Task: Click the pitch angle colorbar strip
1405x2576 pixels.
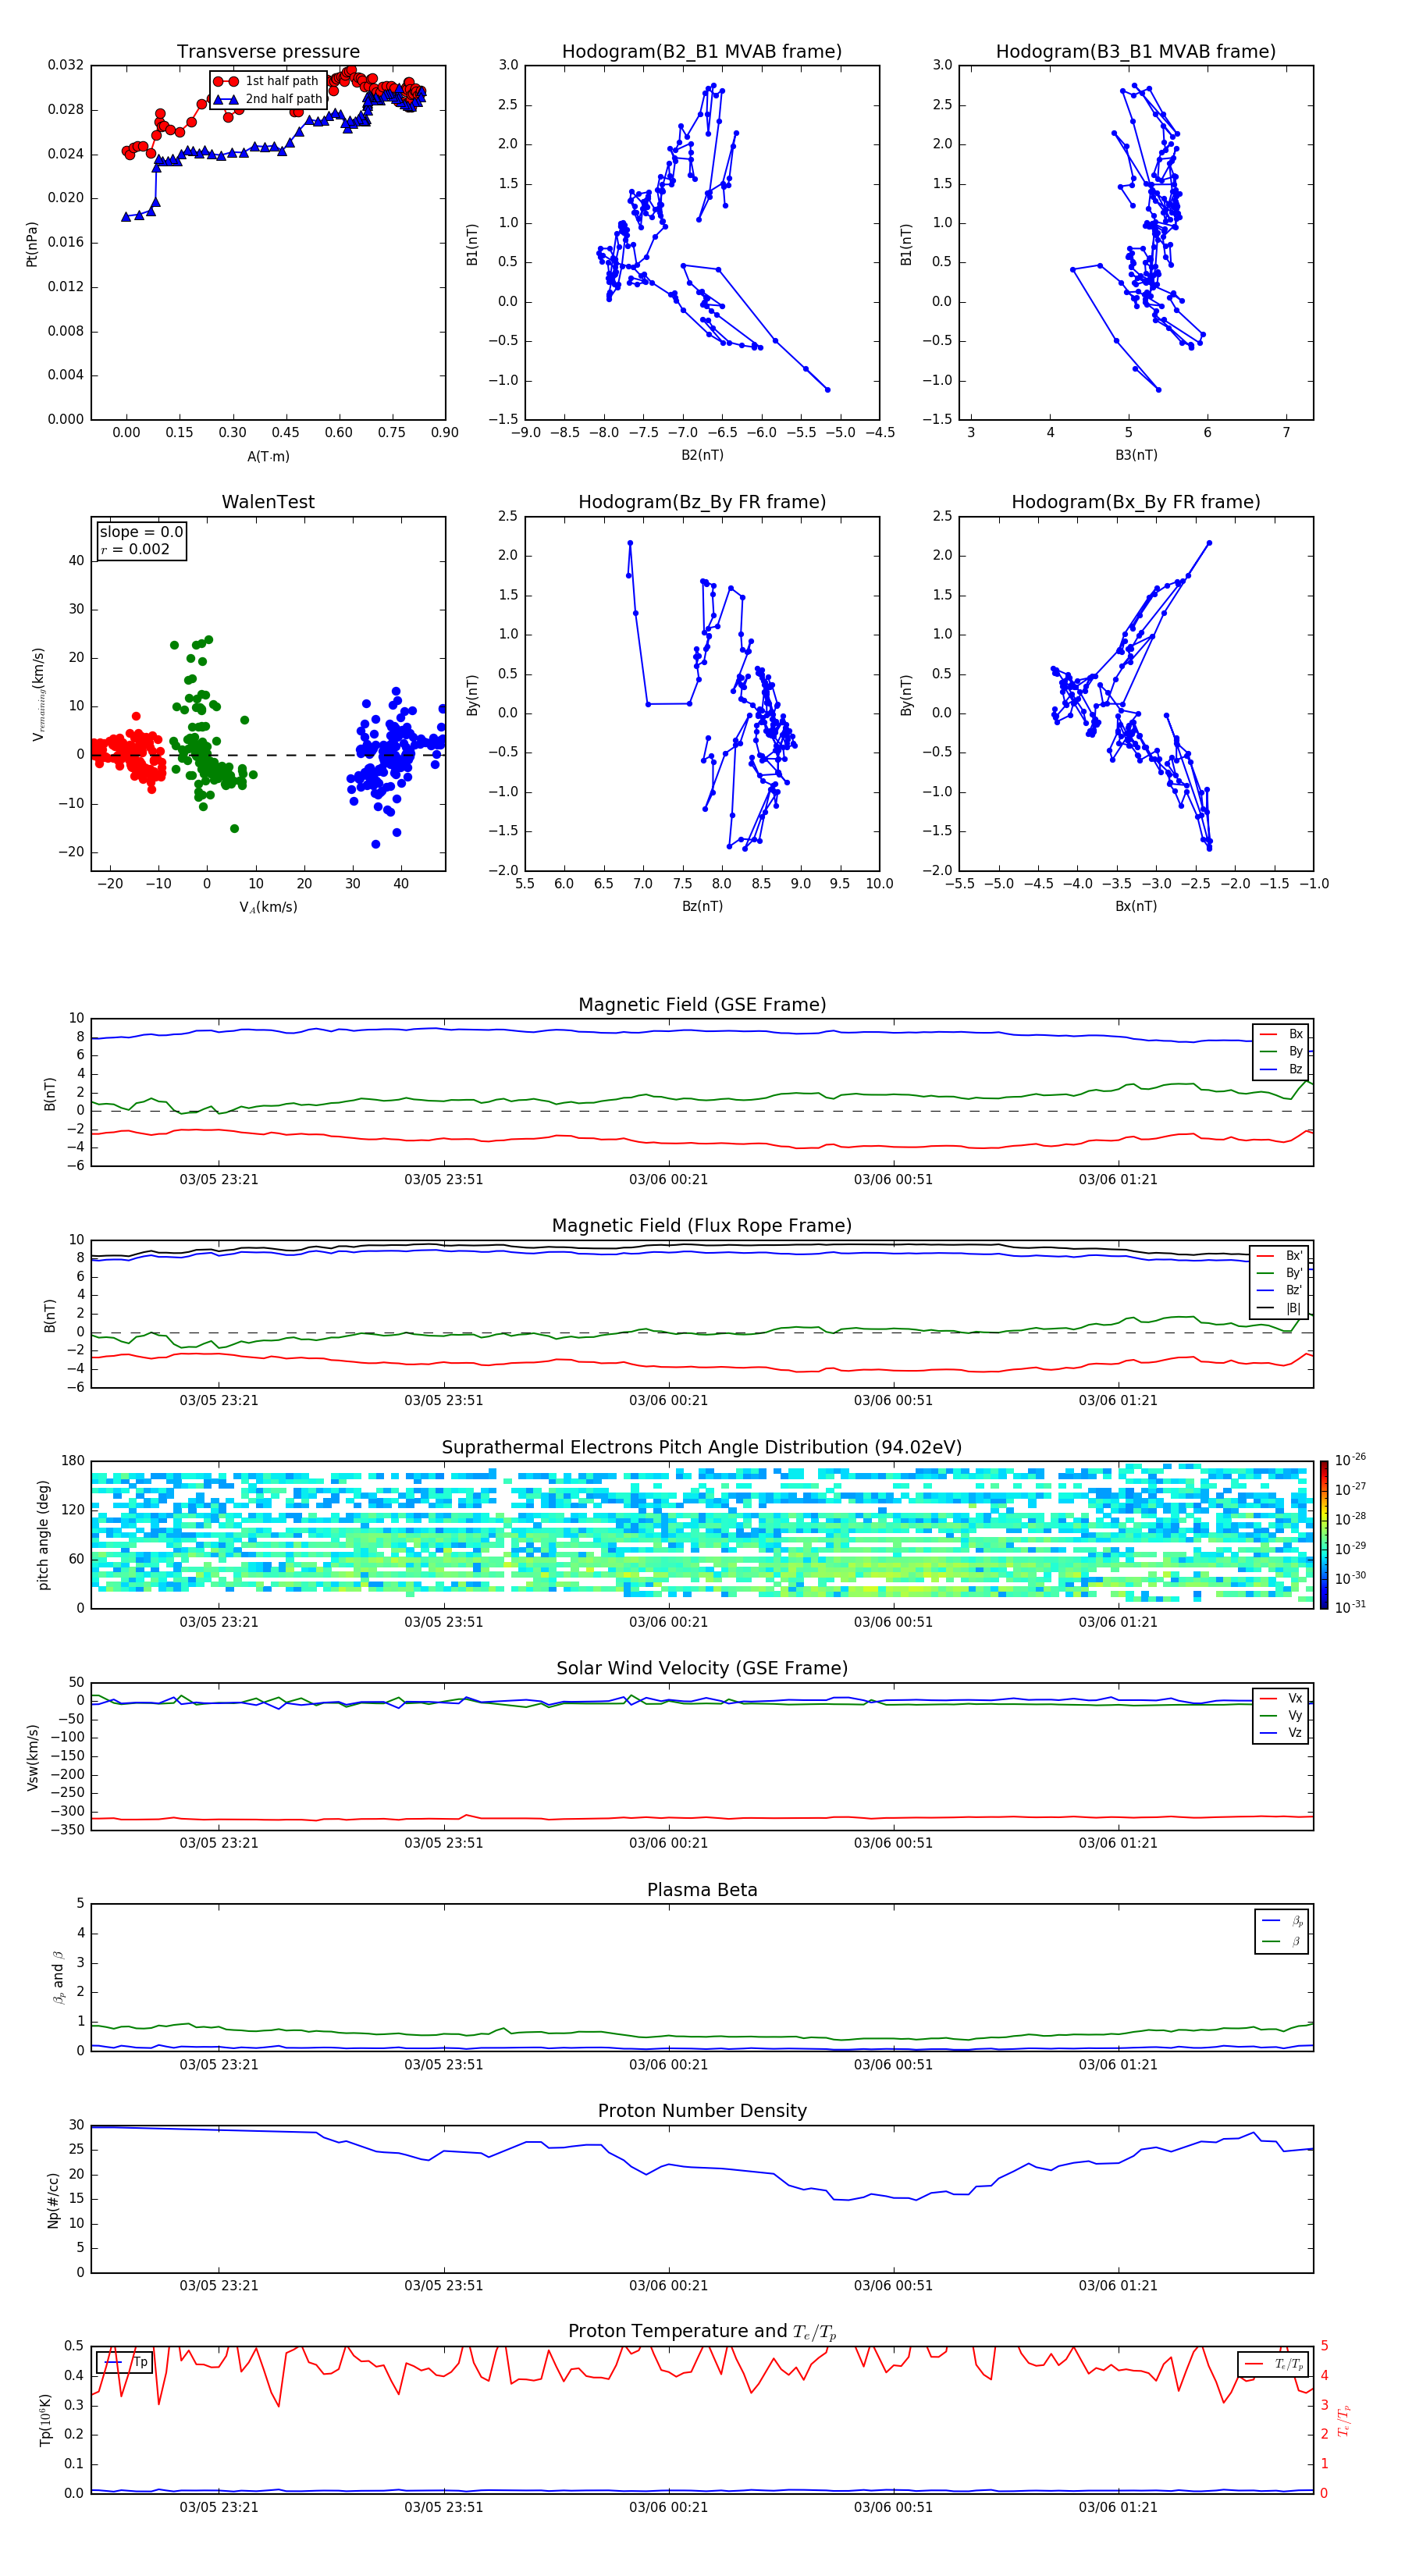Action: [x=1323, y=1535]
